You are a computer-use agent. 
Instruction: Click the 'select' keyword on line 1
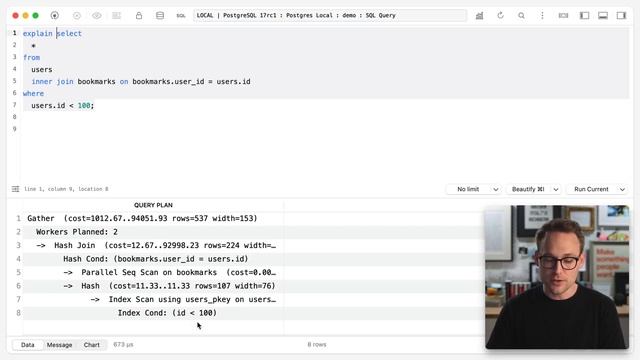click(x=69, y=33)
